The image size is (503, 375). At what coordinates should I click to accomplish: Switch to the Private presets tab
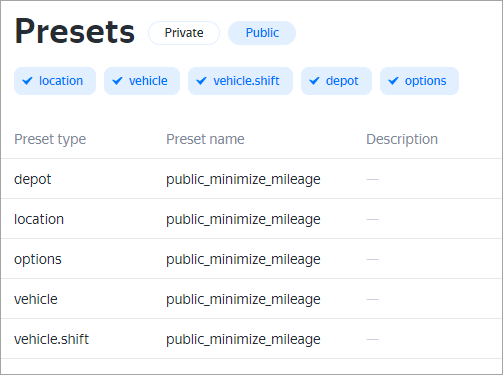point(184,33)
